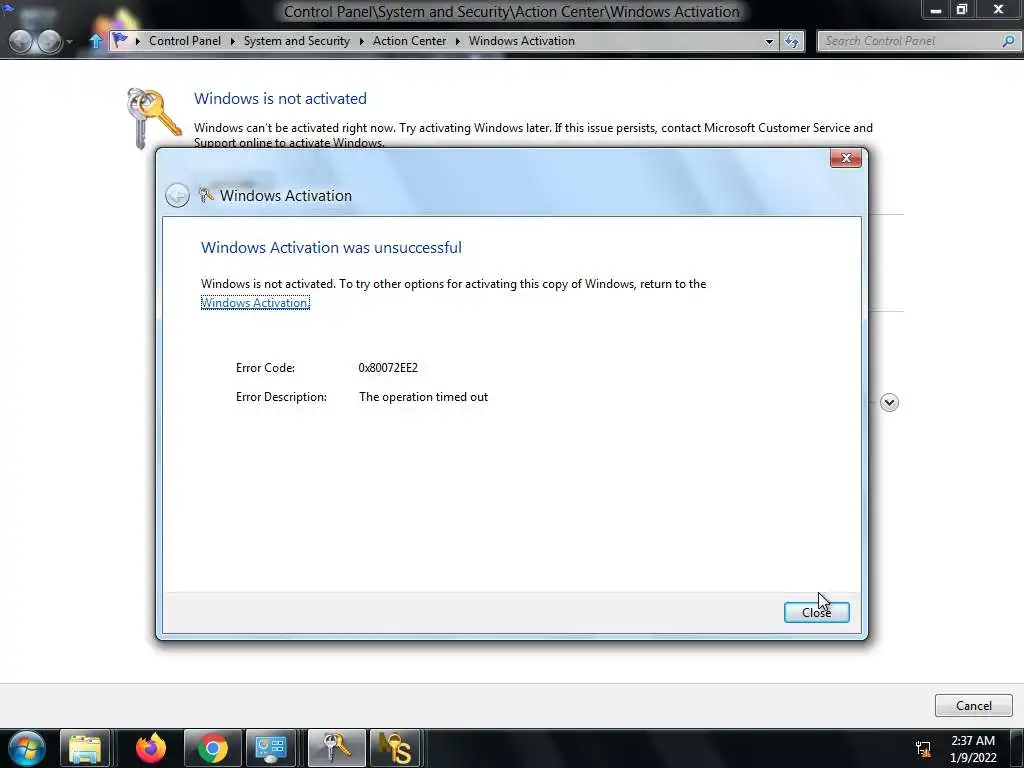Click the keys icon beside the Windows Activation title

click(x=206, y=195)
